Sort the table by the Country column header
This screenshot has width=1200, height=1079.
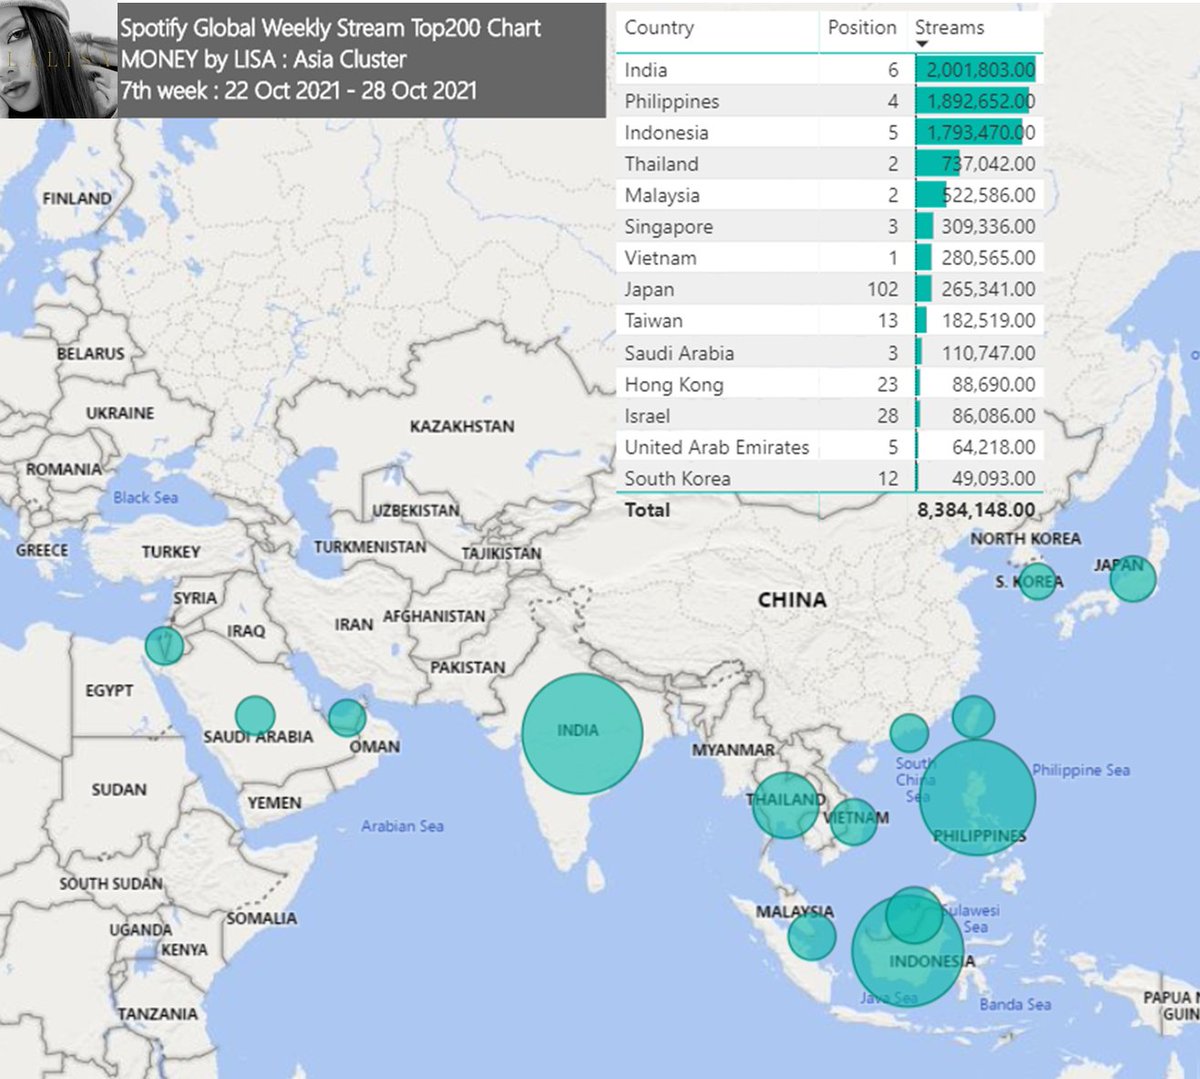point(659,28)
